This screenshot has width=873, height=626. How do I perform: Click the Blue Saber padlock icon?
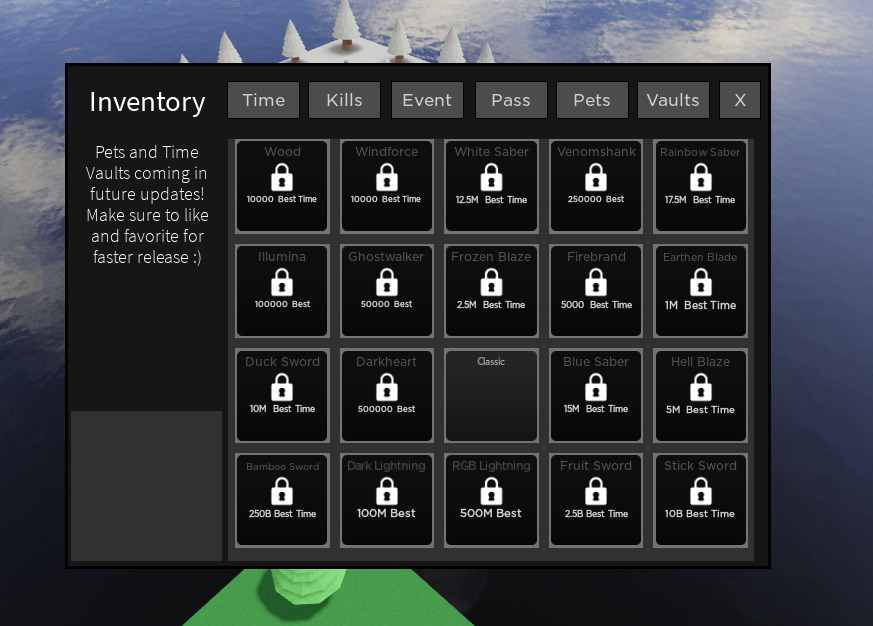tap(596, 387)
